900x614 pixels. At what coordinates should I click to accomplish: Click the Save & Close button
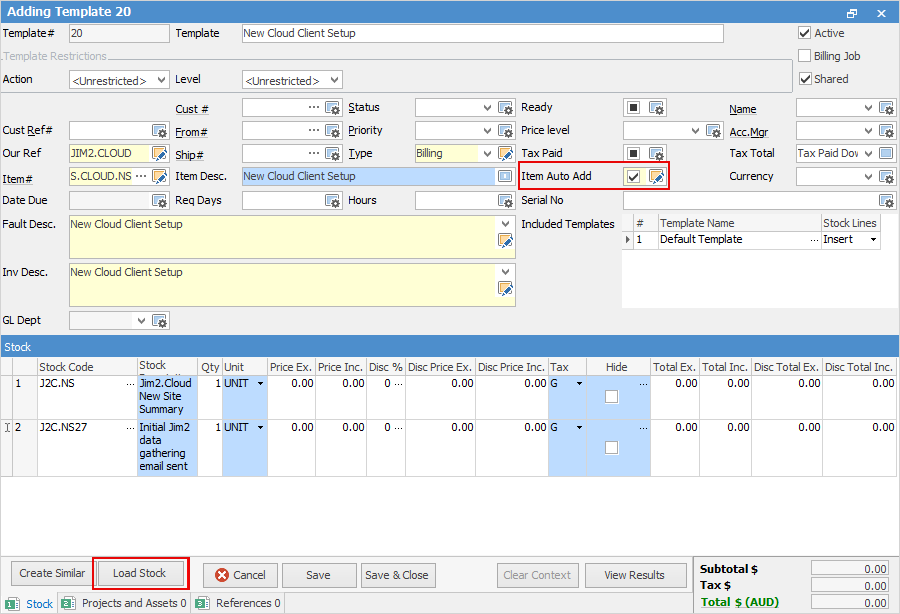point(397,575)
